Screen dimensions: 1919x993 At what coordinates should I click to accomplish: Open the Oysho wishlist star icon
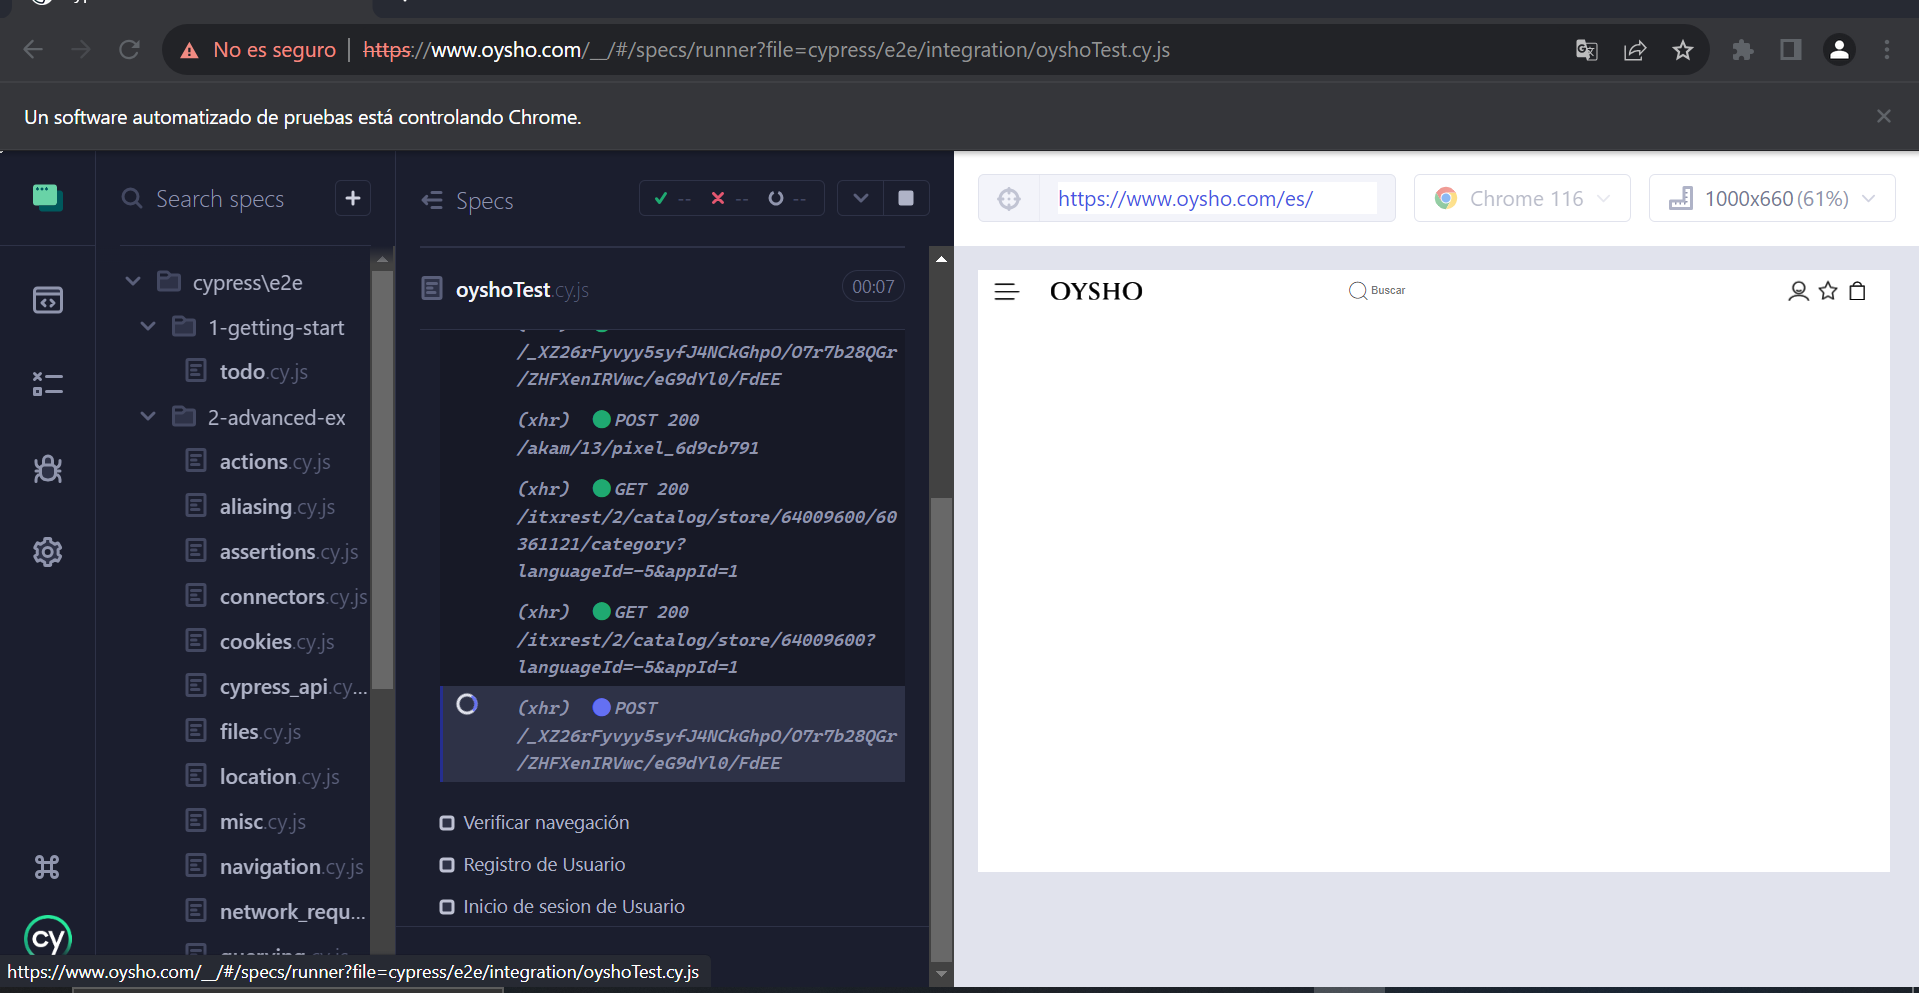pyautogui.click(x=1828, y=291)
